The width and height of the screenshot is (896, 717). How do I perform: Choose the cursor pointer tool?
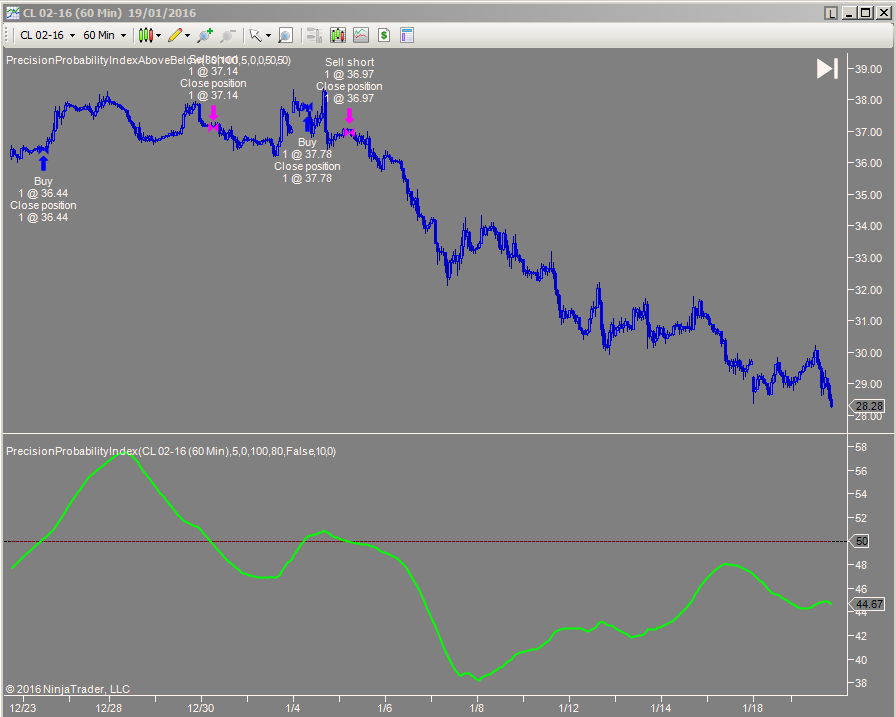coord(256,35)
